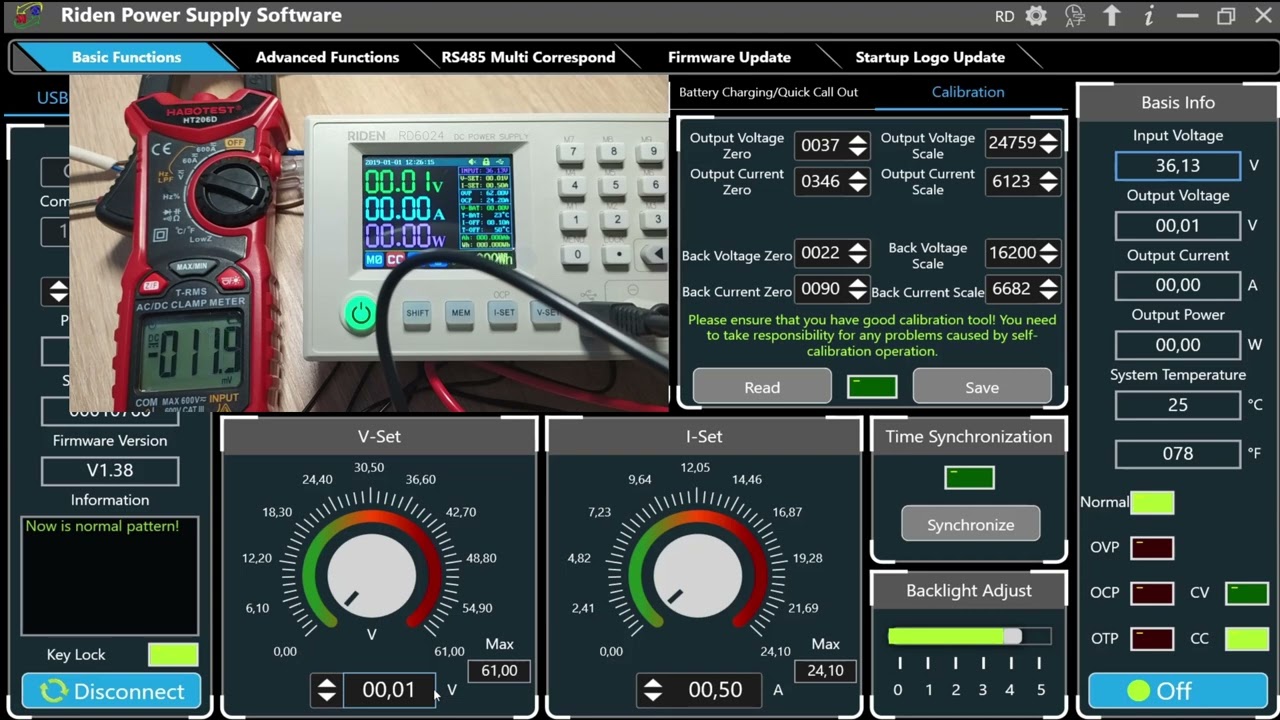Open the Firmware Update tab
1280x720 pixels.
tap(729, 57)
